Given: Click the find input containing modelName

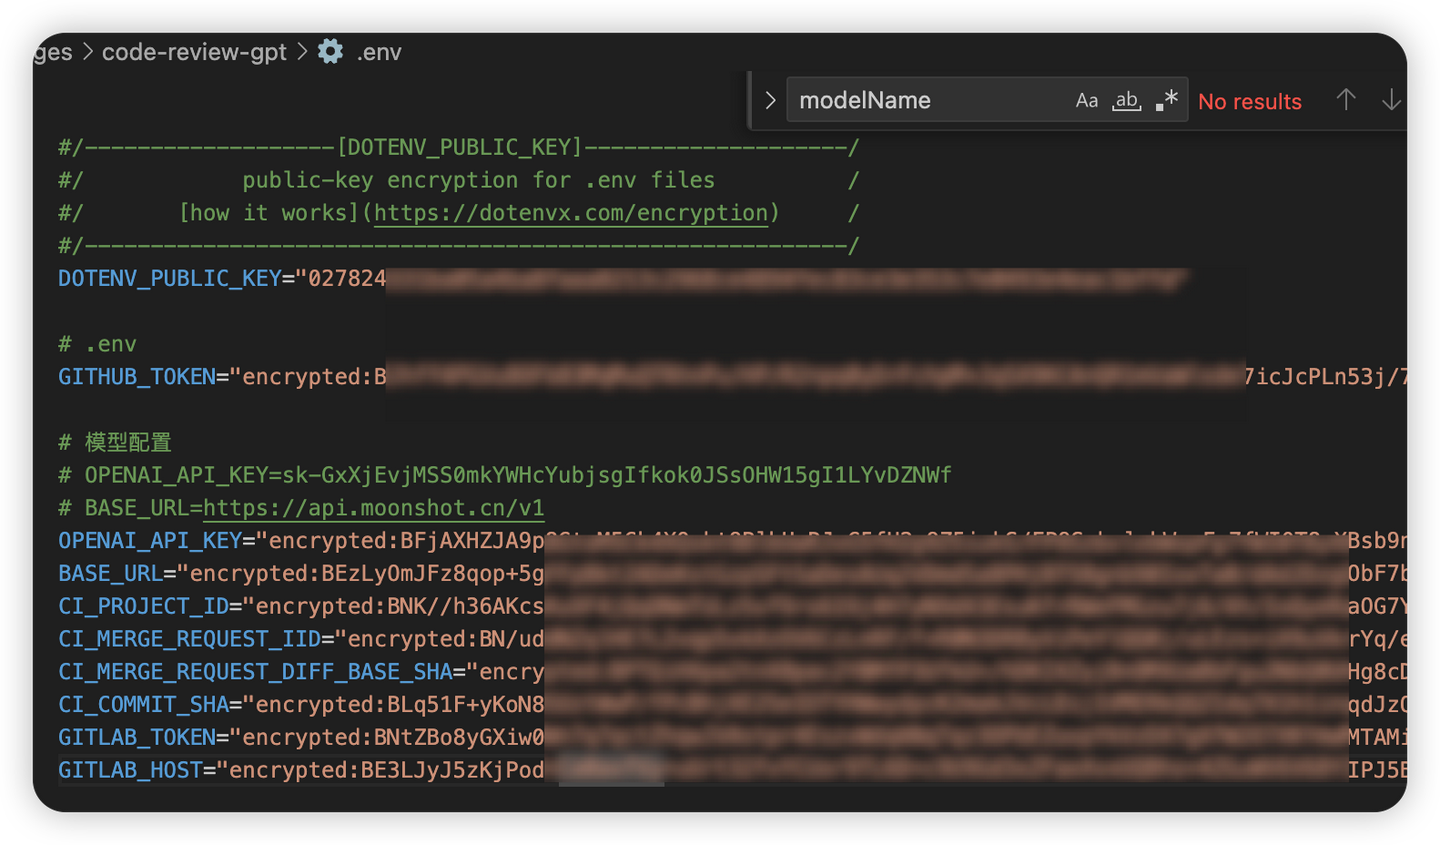Looking at the screenshot, I should point(925,100).
